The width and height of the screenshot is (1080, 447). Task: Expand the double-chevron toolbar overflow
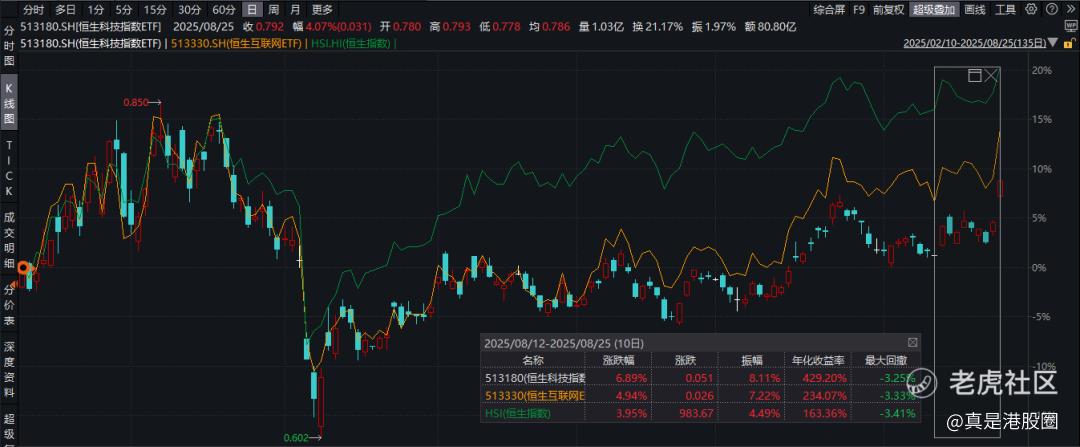pos(1070,9)
